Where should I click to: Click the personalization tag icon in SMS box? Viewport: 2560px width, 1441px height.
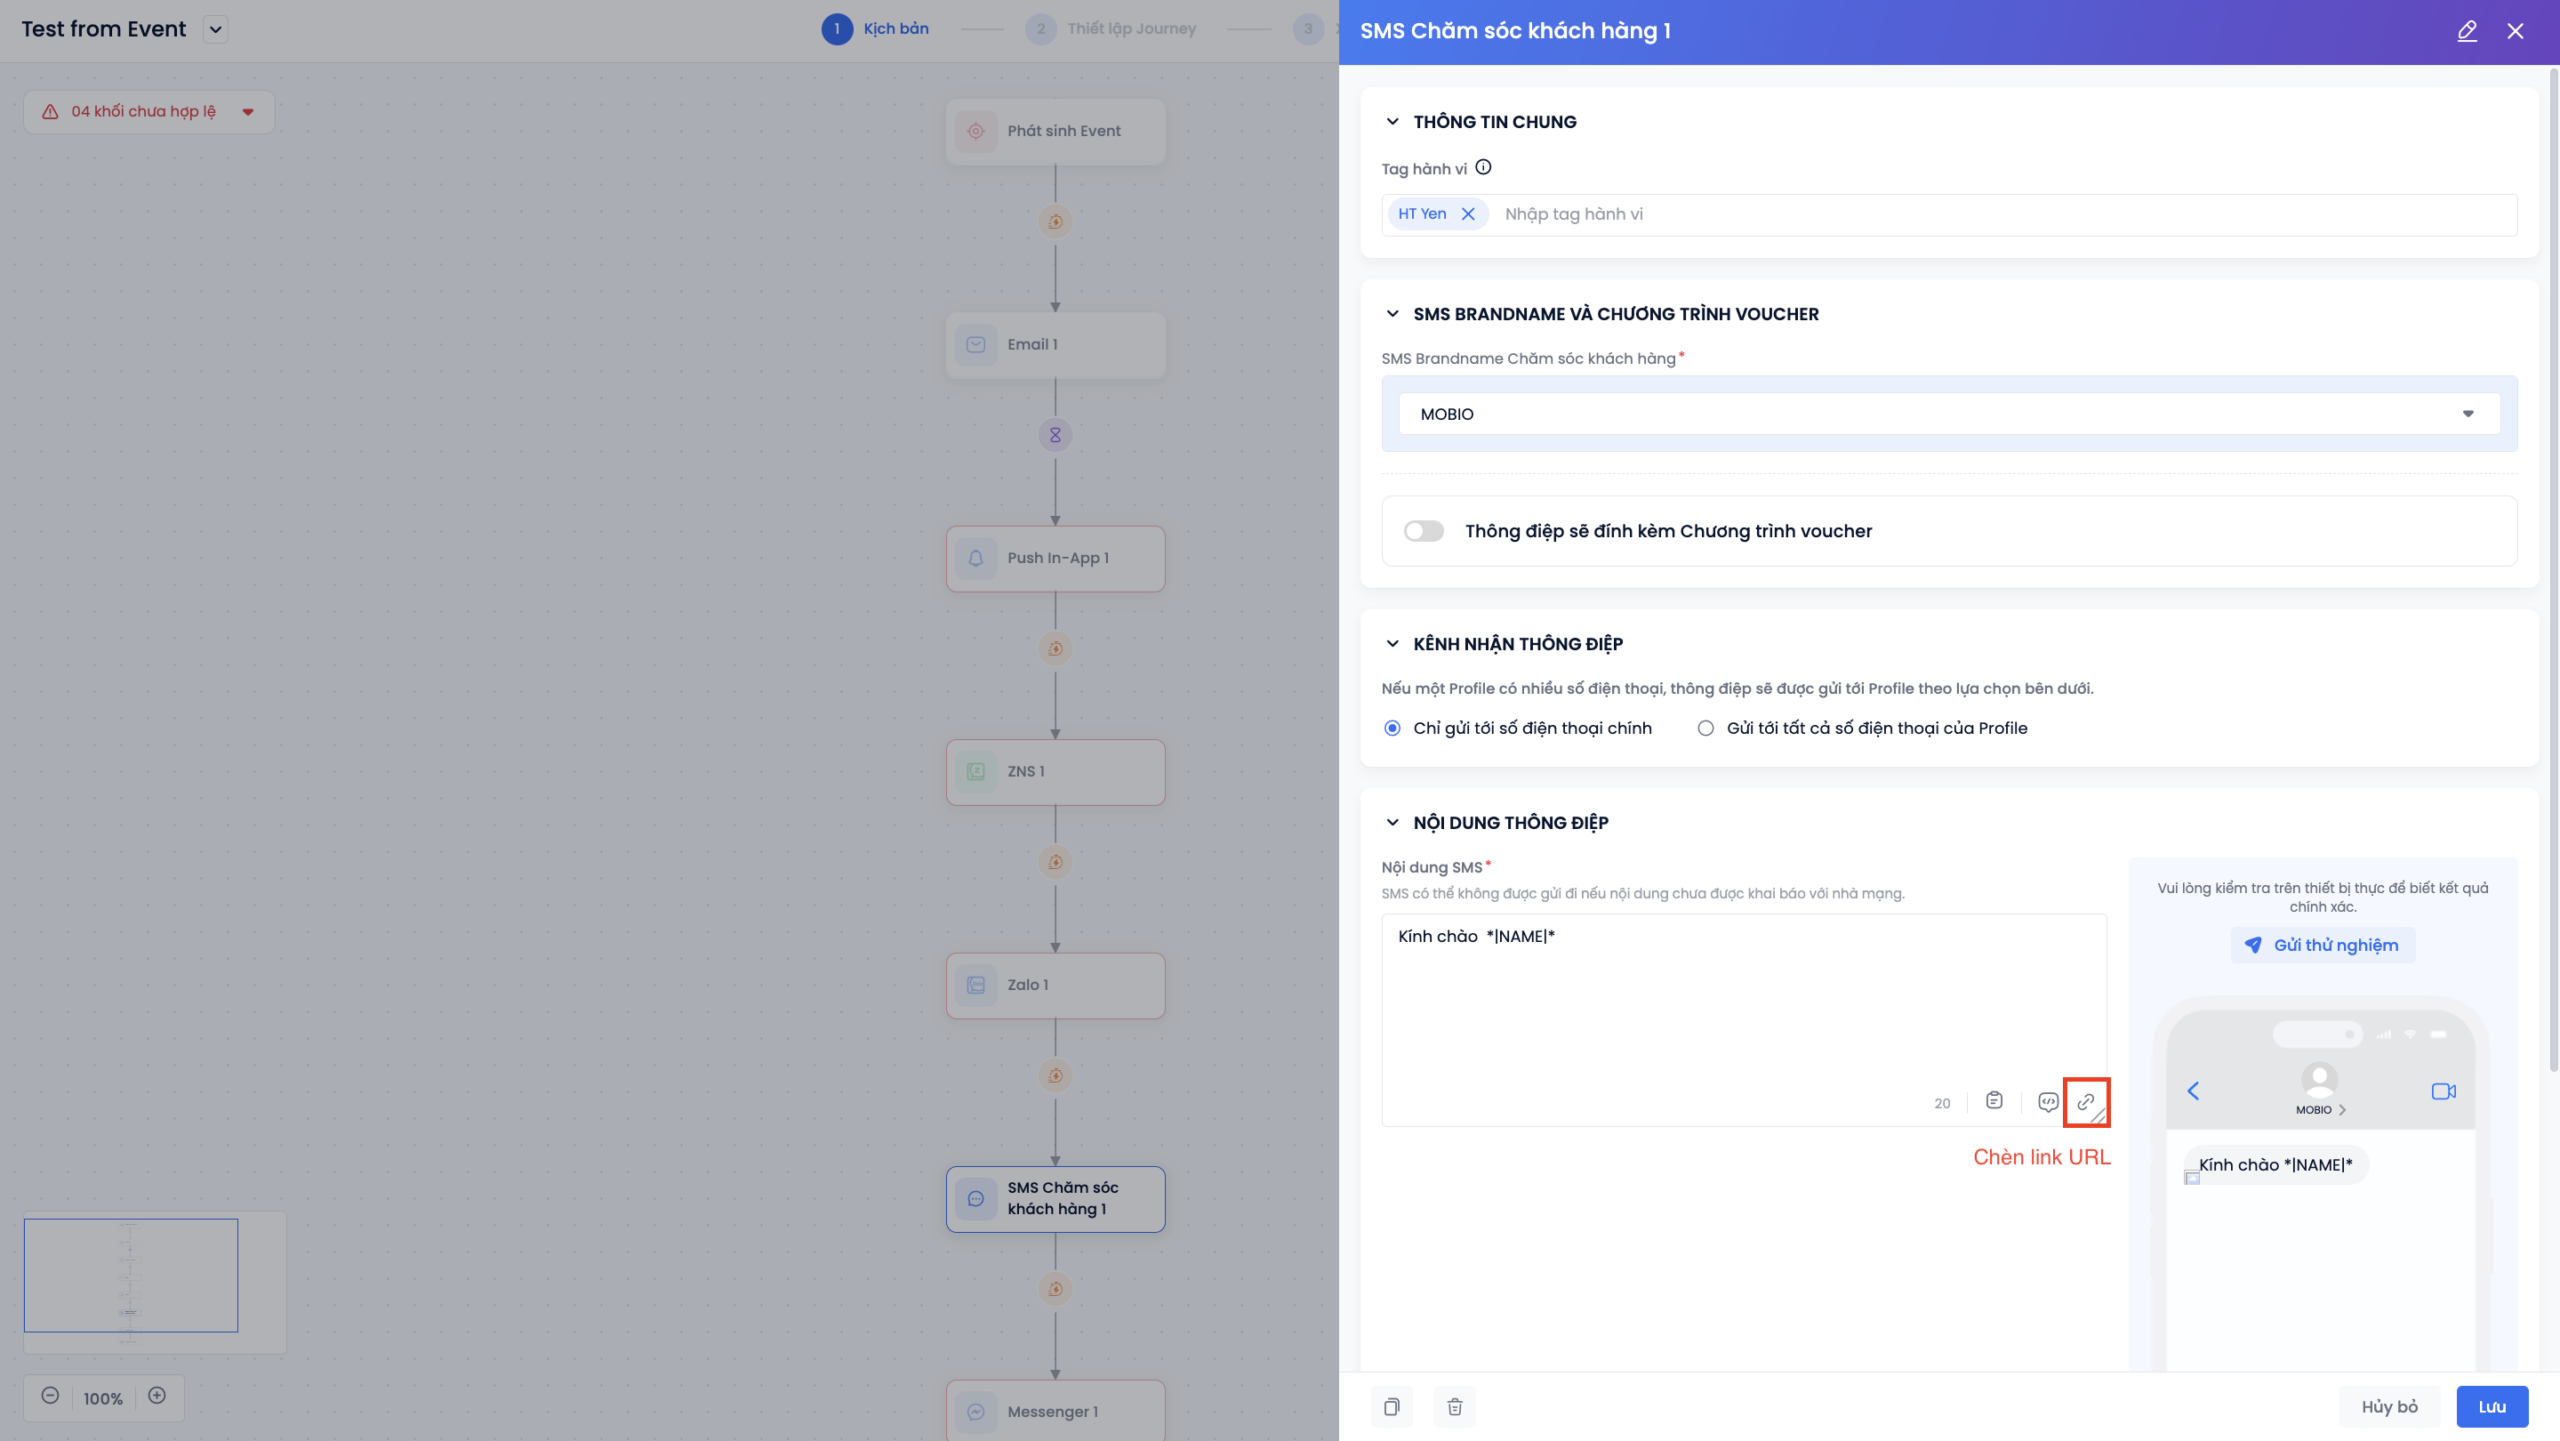tap(2047, 1102)
